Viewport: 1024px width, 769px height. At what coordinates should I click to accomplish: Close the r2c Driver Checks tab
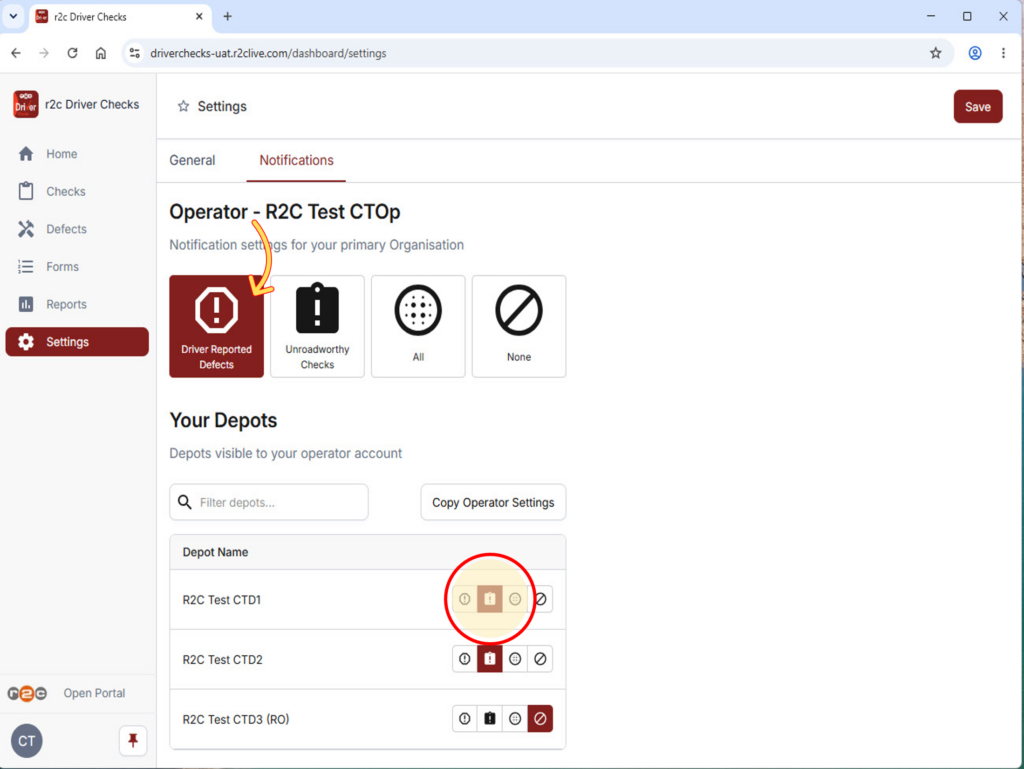pyautogui.click(x=199, y=16)
